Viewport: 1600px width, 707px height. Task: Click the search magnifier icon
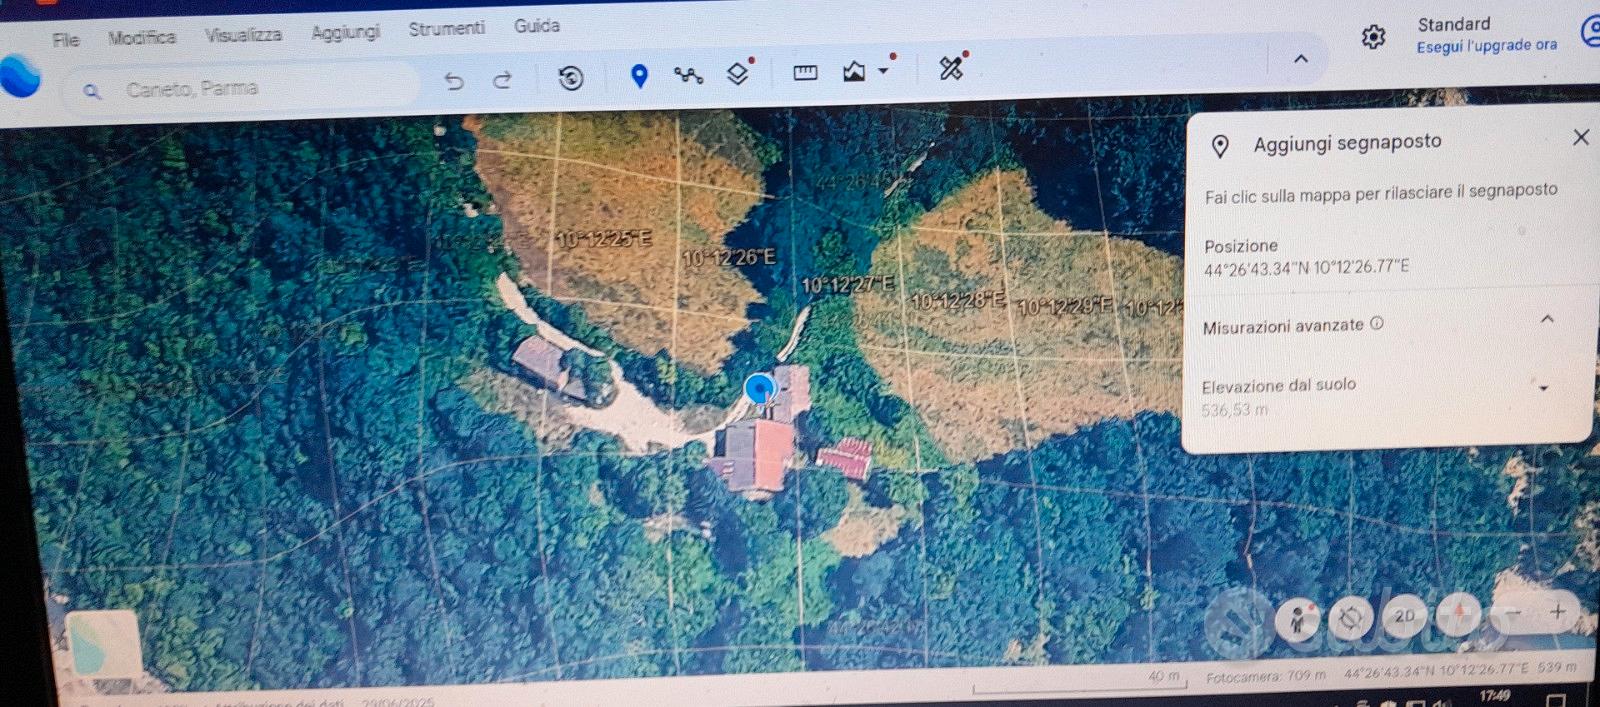pos(92,91)
